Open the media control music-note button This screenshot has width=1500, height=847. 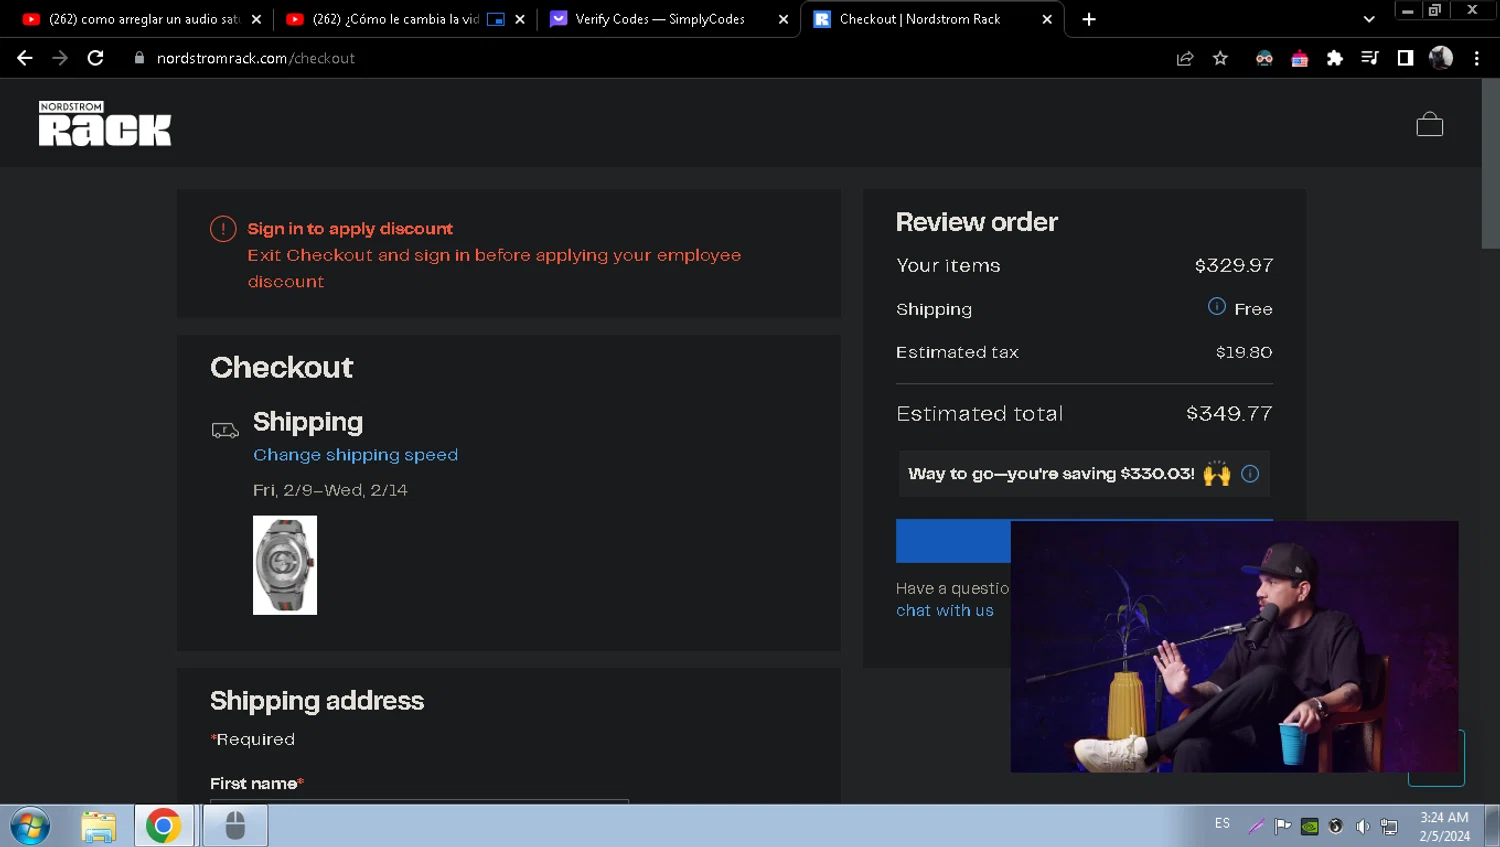(x=1370, y=58)
